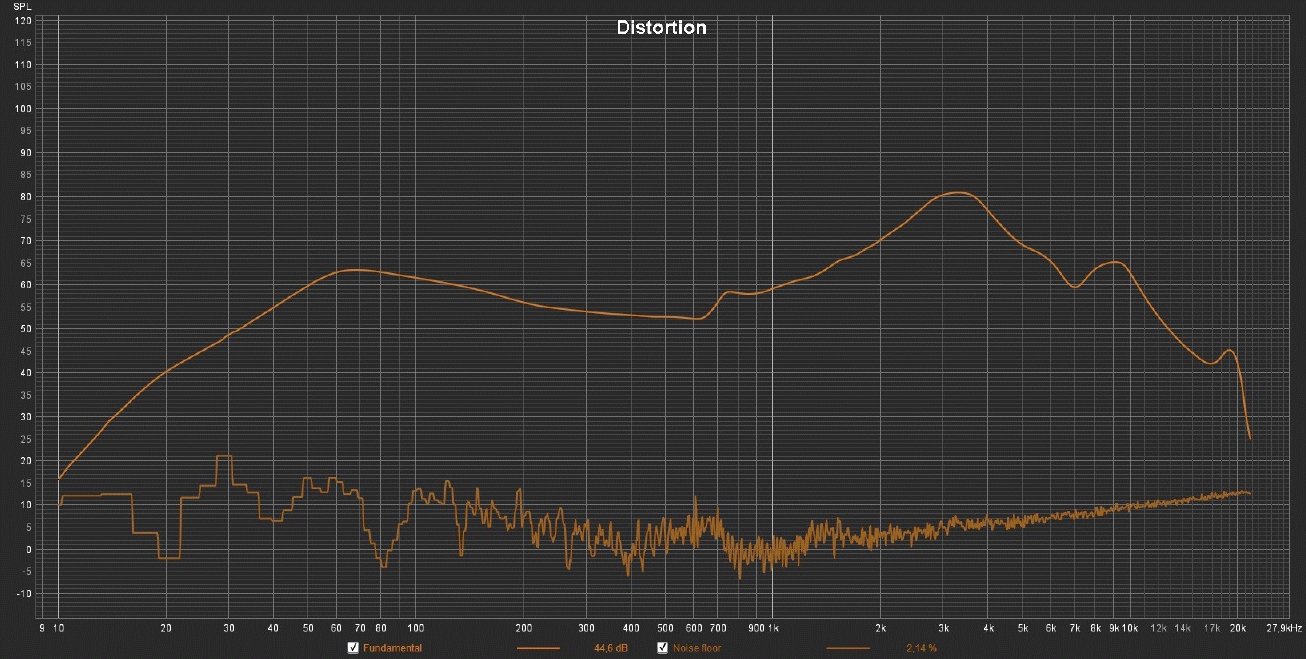Click the 20k frequency axis label

point(1238,628)
